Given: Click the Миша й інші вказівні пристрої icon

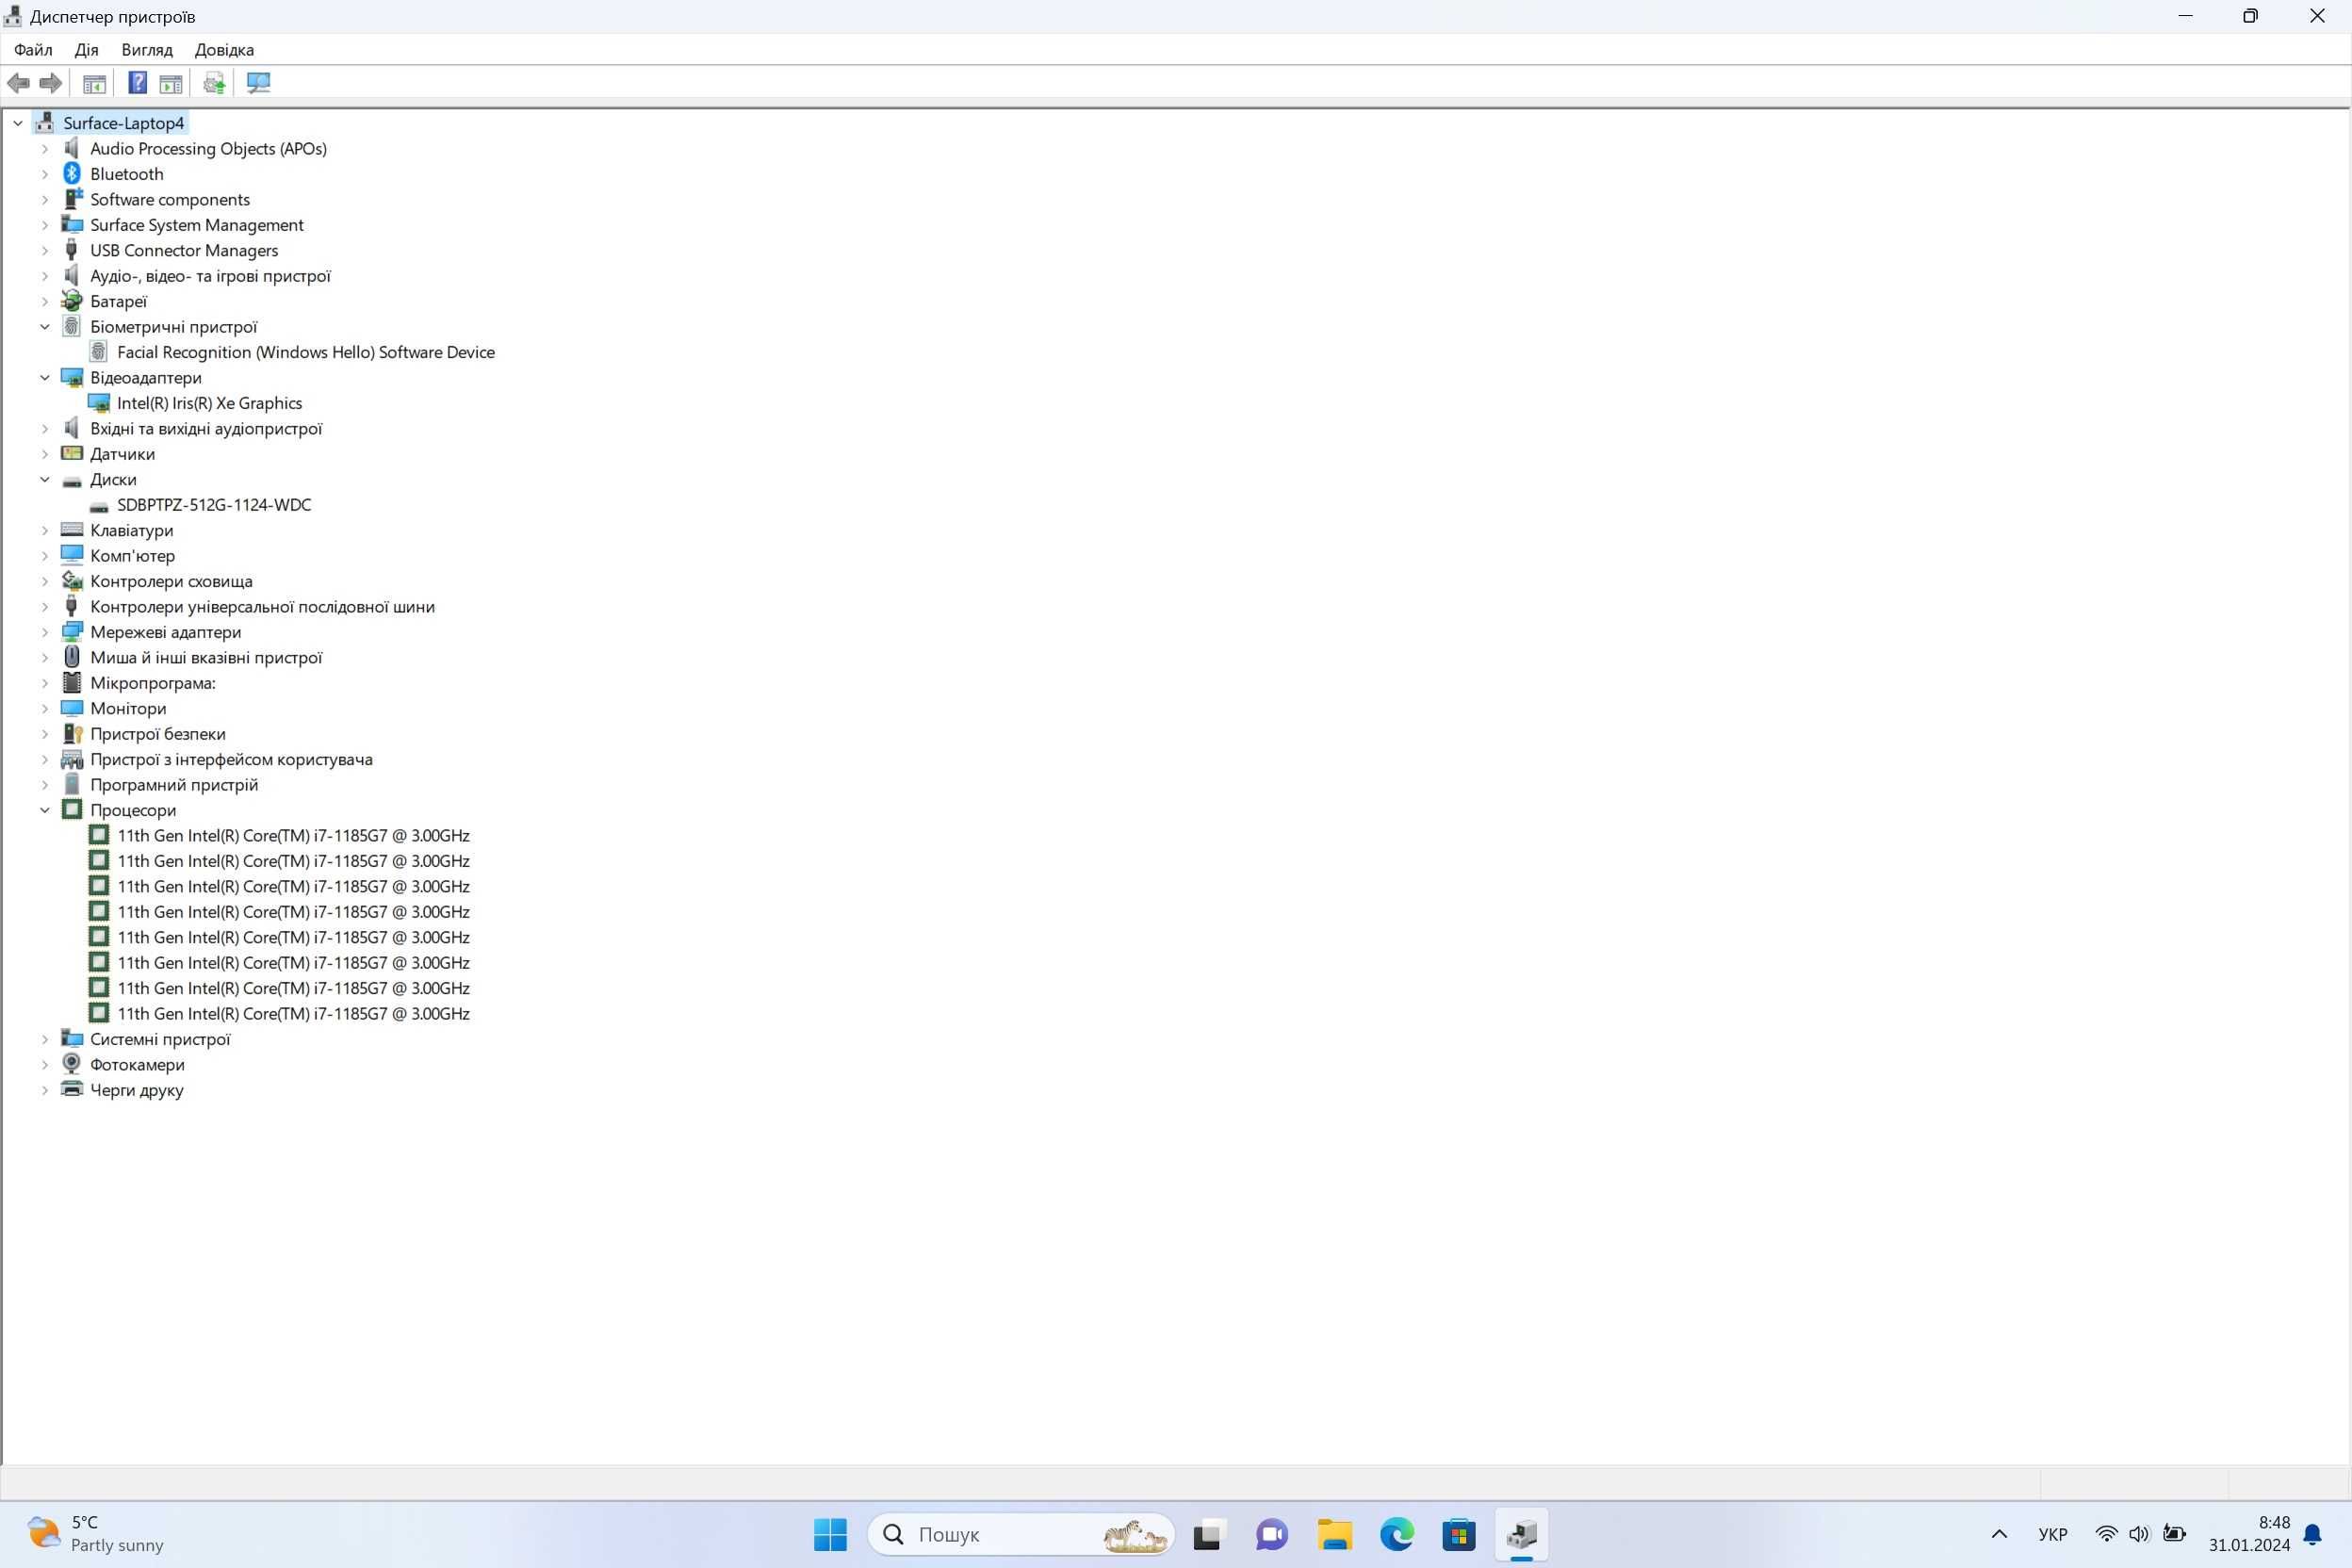Looking at the screenshot, I should [71, 657].
